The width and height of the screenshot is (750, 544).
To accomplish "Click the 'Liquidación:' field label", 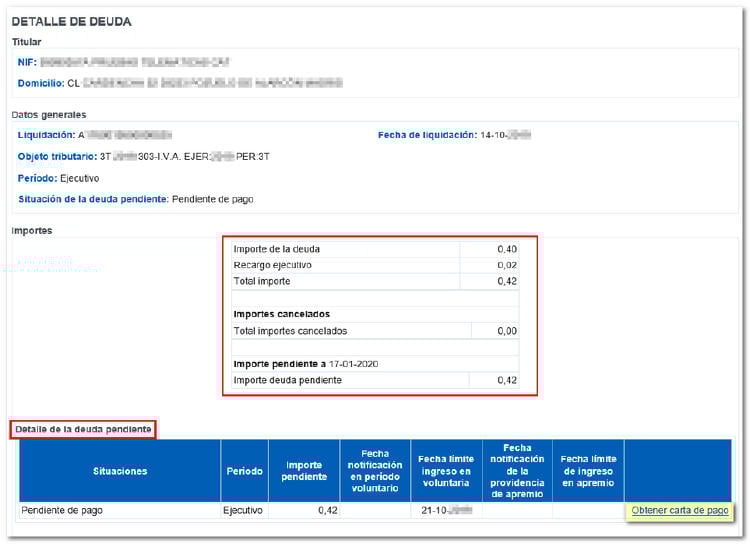I will point(46,135).
